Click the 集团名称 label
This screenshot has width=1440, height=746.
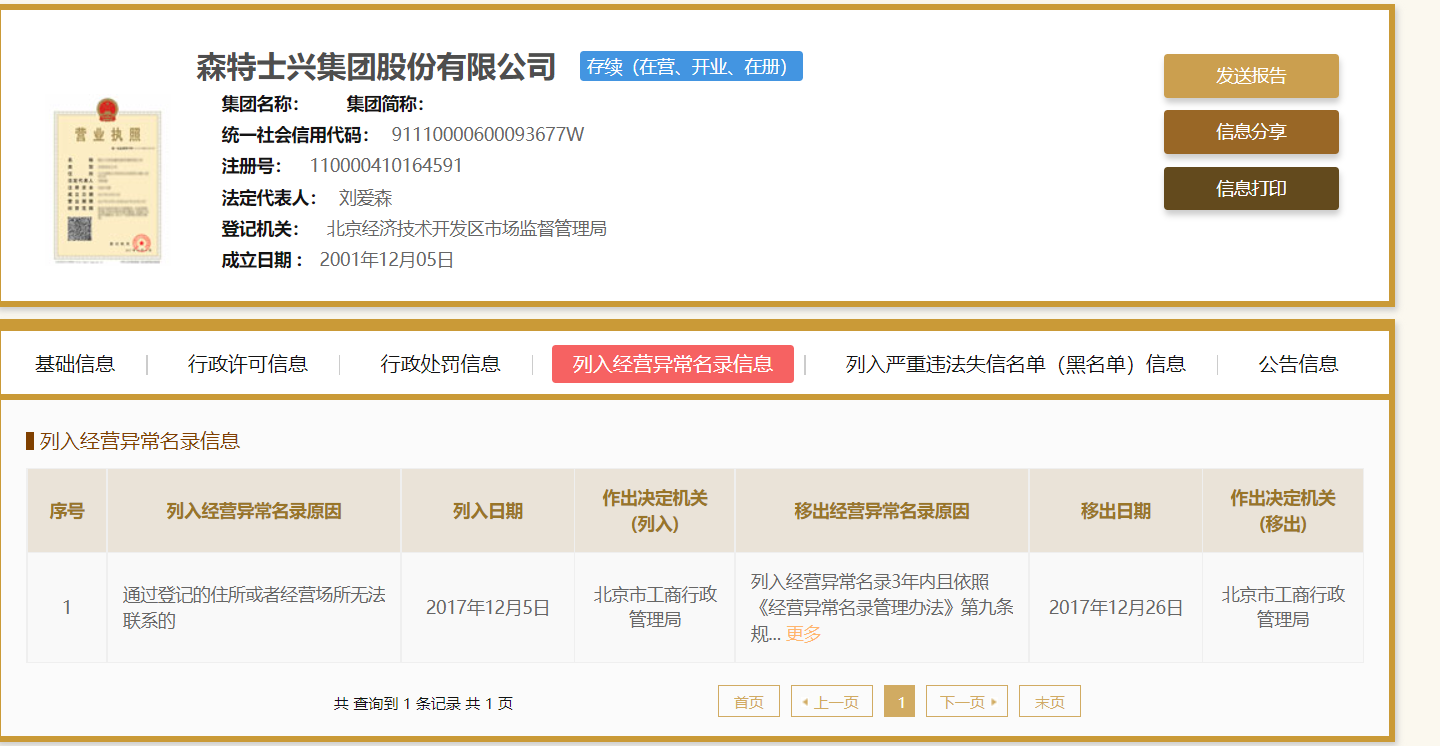pyautogui.click(x=260, y=104)
